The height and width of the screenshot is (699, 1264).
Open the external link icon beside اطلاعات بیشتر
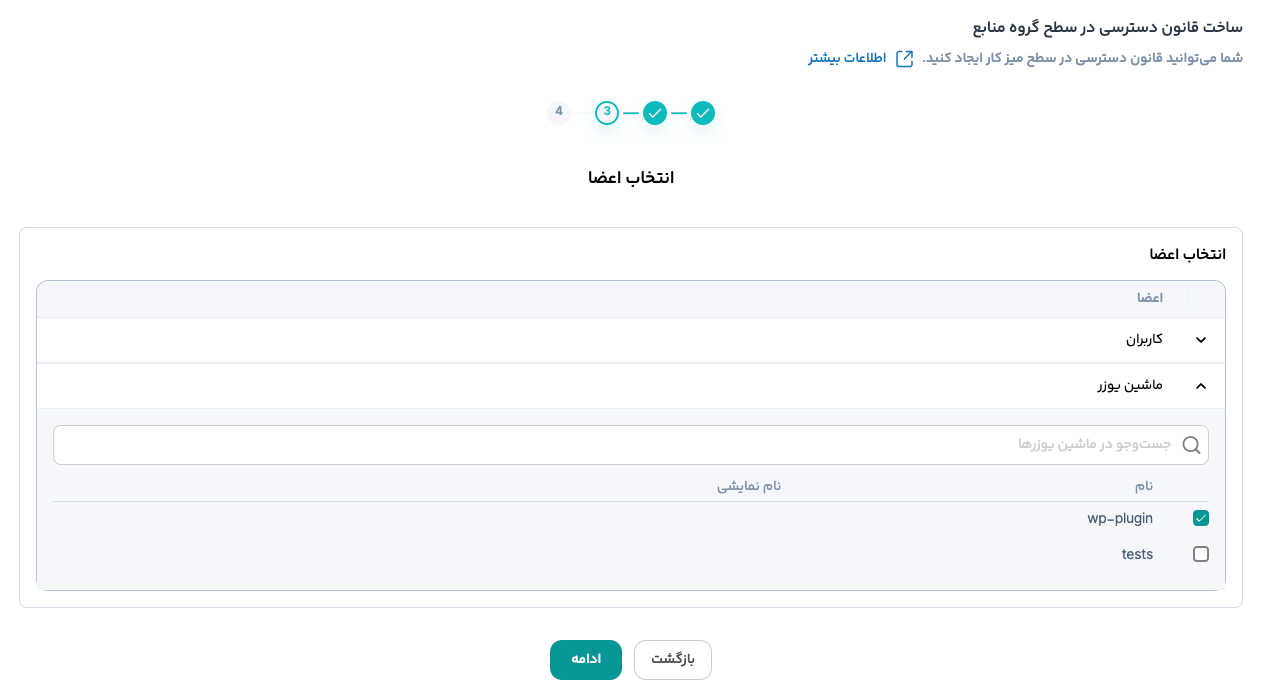coord(904,58)
